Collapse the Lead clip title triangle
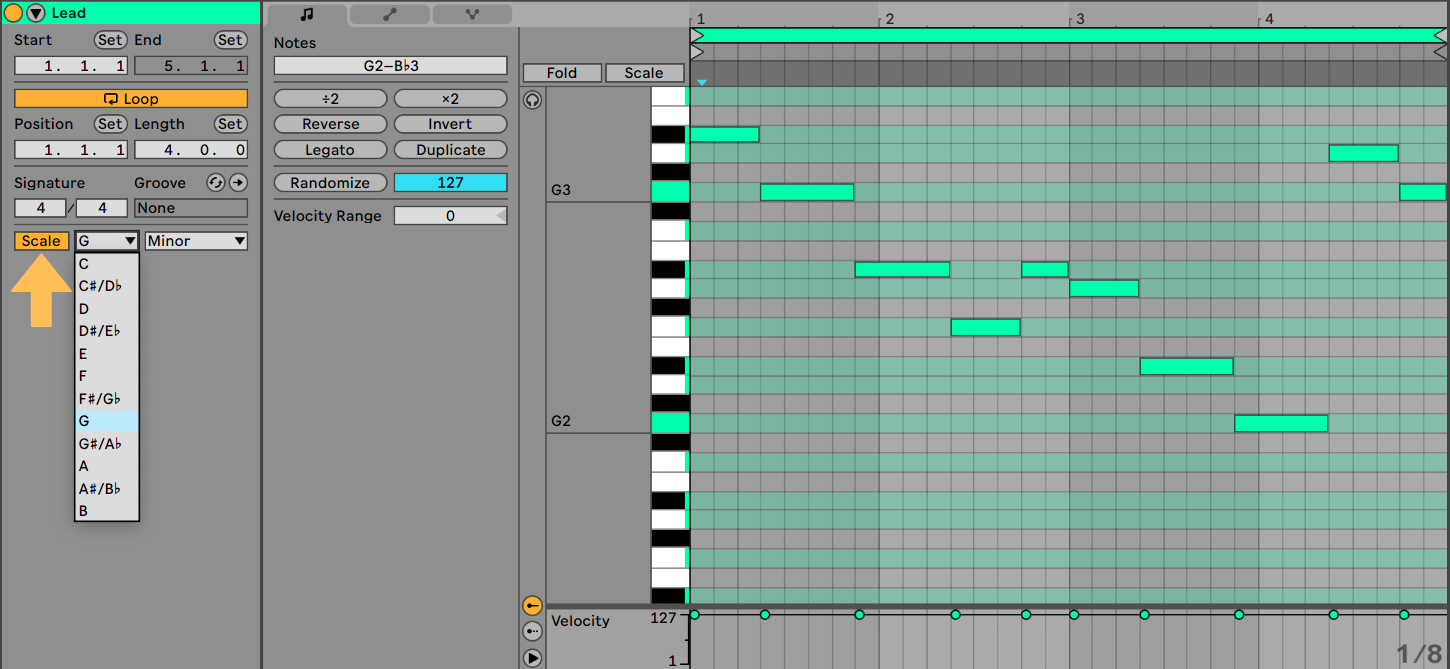Image resolution: width=1450 pixels, height=669 pixels. coord(36,13)
